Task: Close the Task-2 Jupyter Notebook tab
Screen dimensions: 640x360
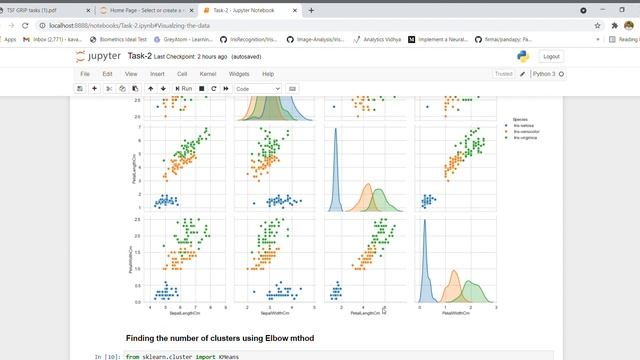Action: click(x=295, y=10)
